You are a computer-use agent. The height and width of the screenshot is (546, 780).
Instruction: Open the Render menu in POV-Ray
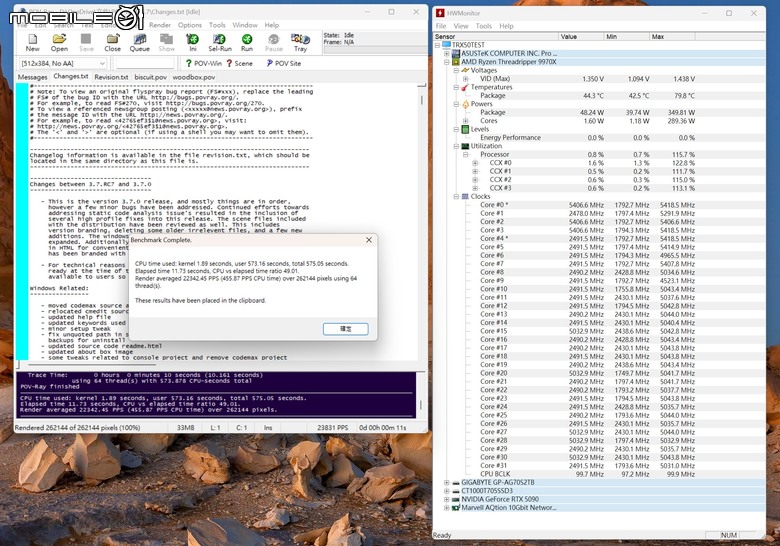[160, 25]
